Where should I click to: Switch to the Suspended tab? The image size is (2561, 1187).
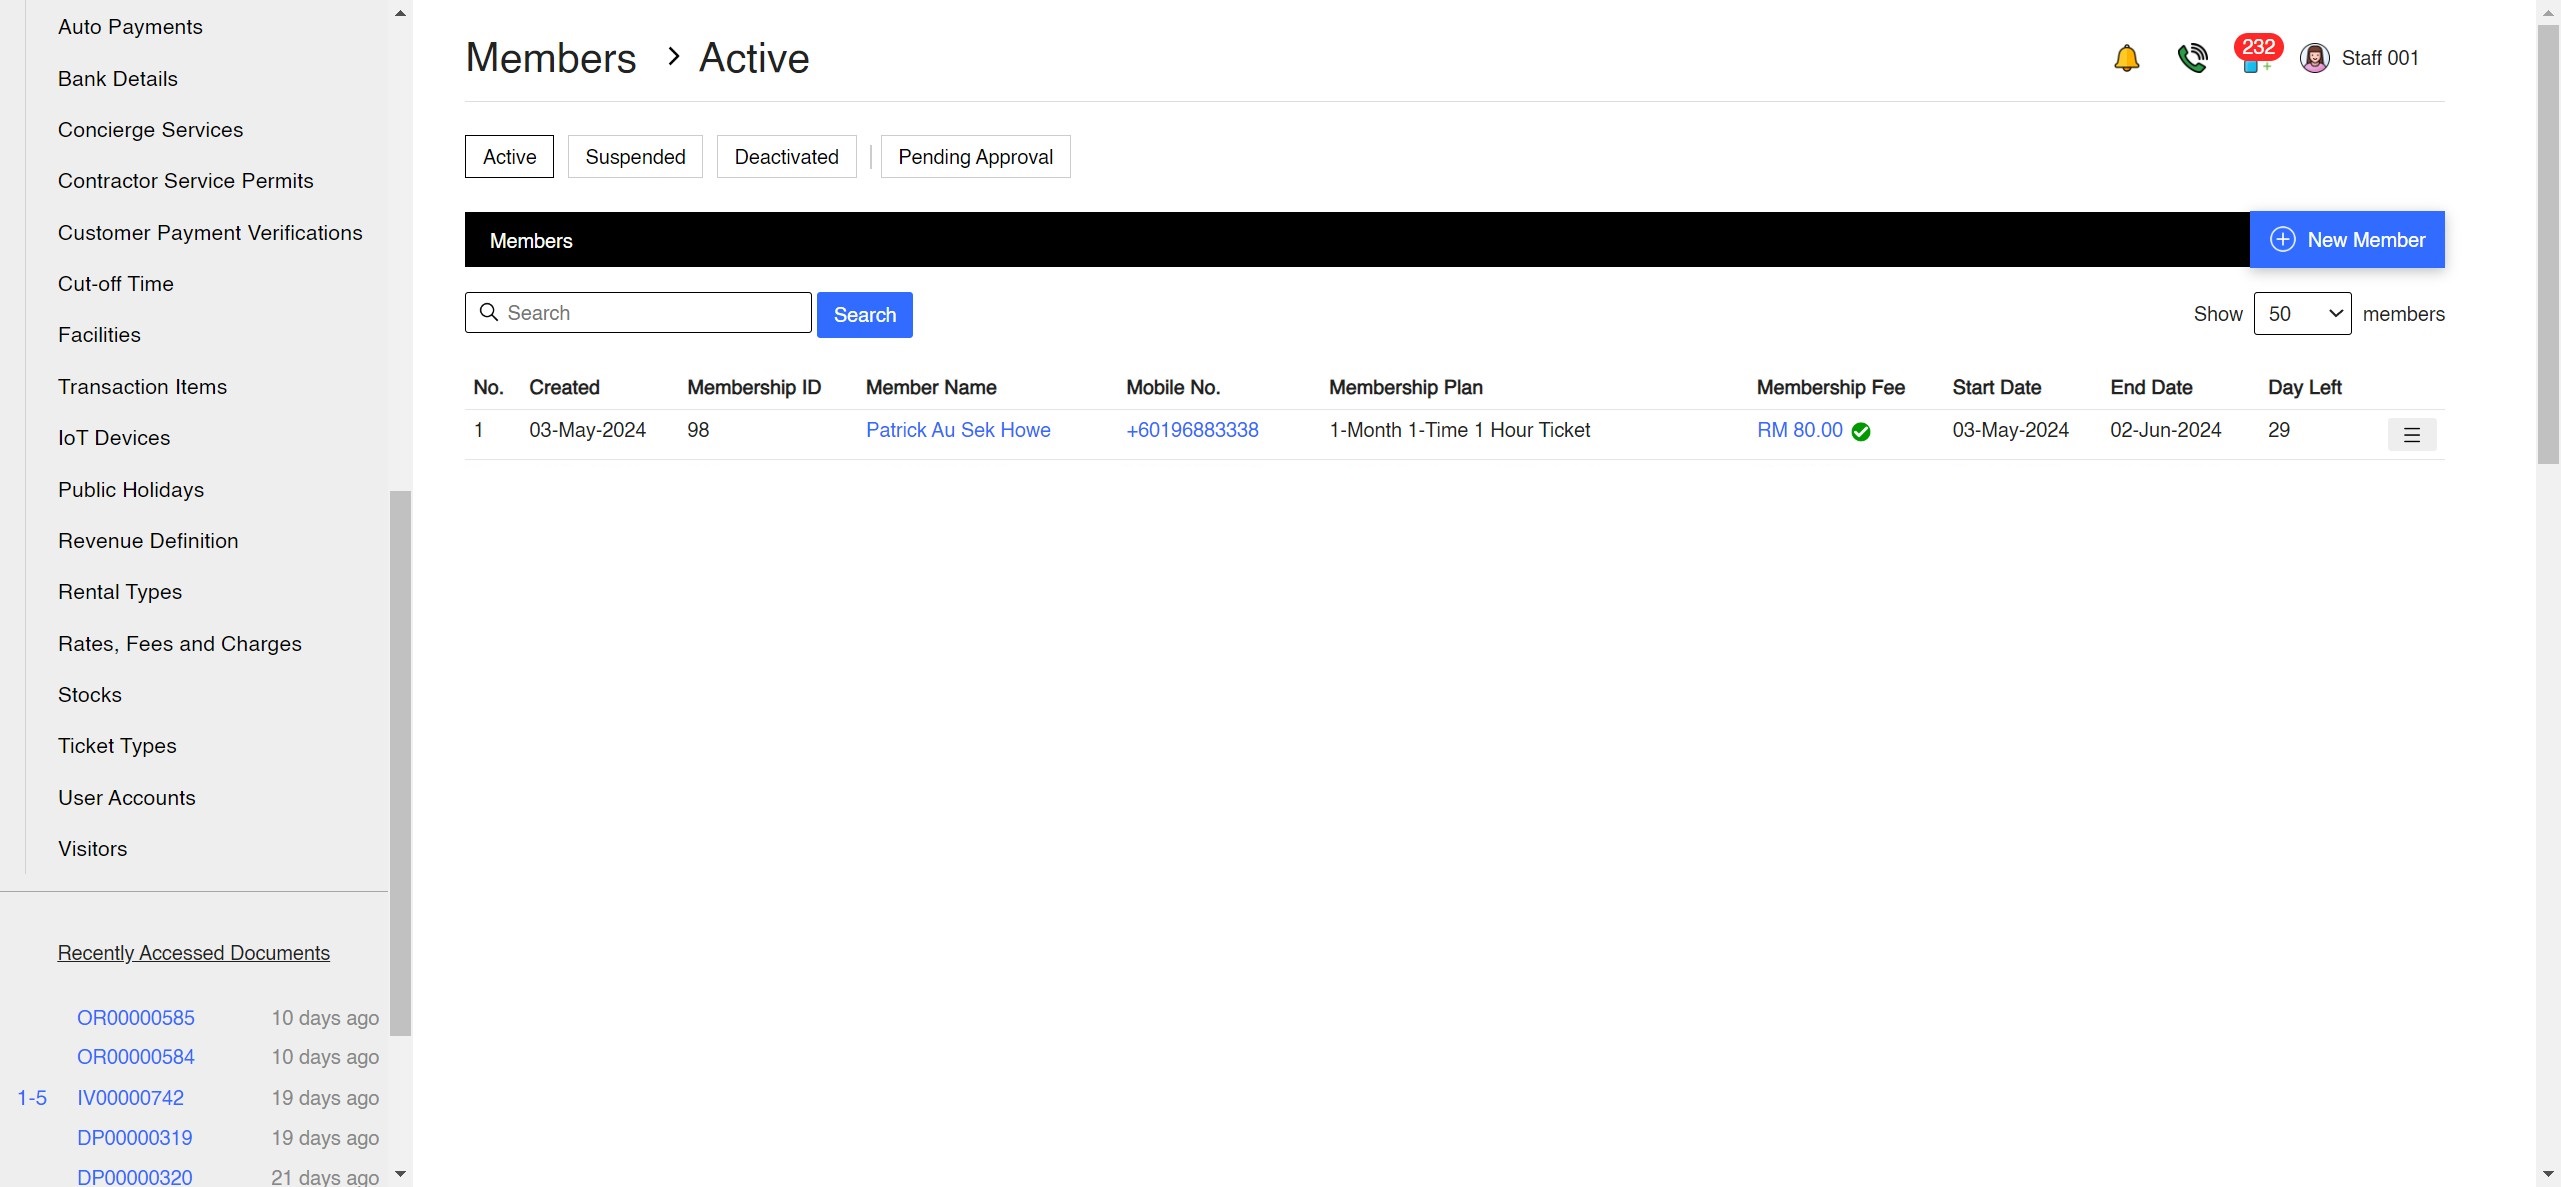635,156
